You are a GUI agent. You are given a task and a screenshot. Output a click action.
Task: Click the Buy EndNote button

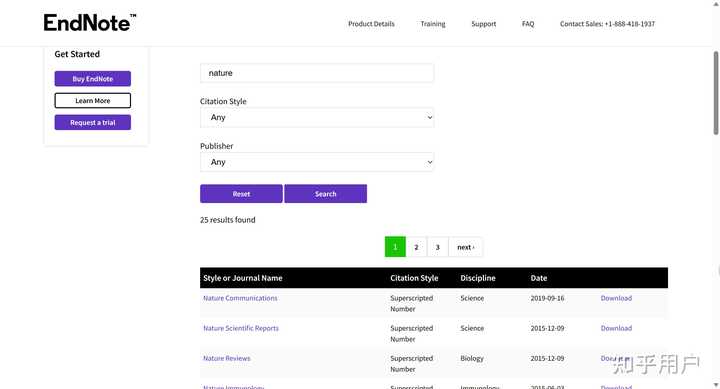[x=93, y=79]
